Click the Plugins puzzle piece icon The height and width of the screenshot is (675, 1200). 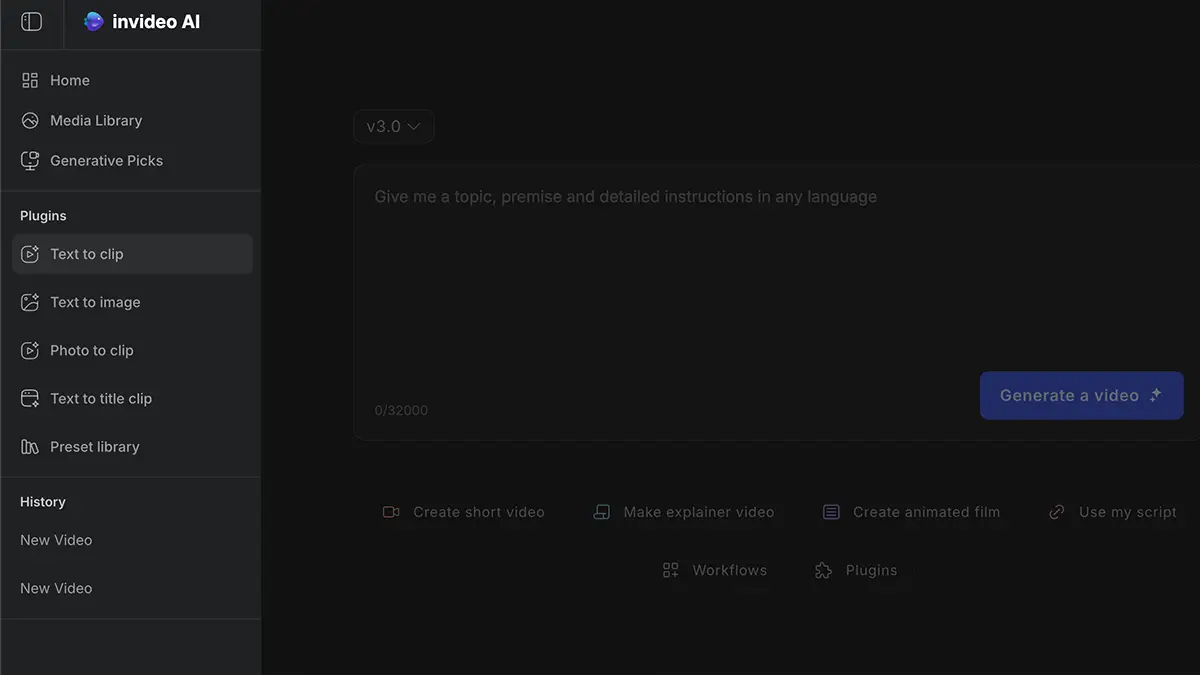823,570
